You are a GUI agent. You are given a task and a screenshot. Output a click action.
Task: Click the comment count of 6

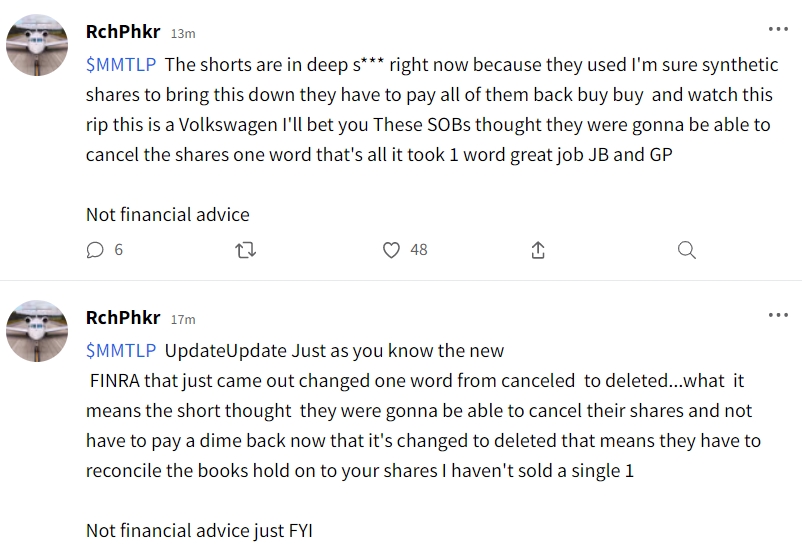(x=118, y=250)
